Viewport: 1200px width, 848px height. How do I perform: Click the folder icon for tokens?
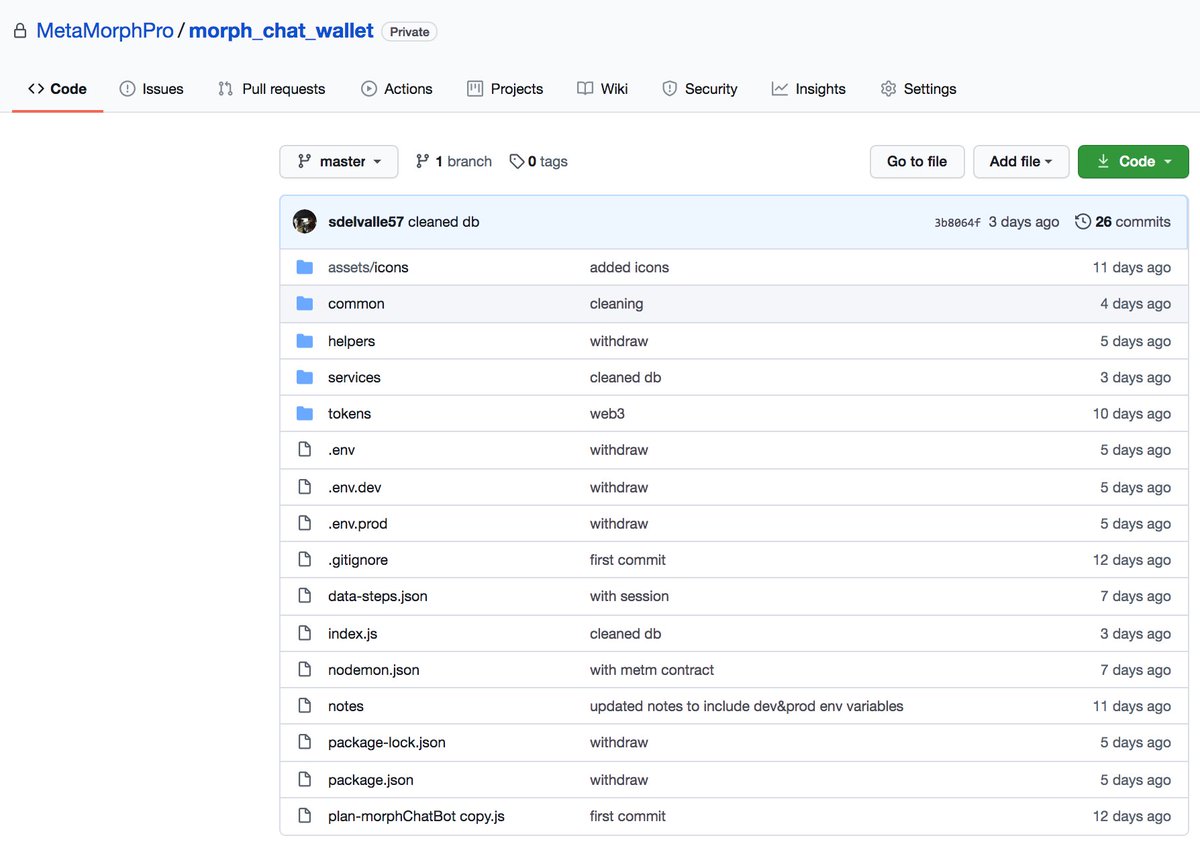305,413
